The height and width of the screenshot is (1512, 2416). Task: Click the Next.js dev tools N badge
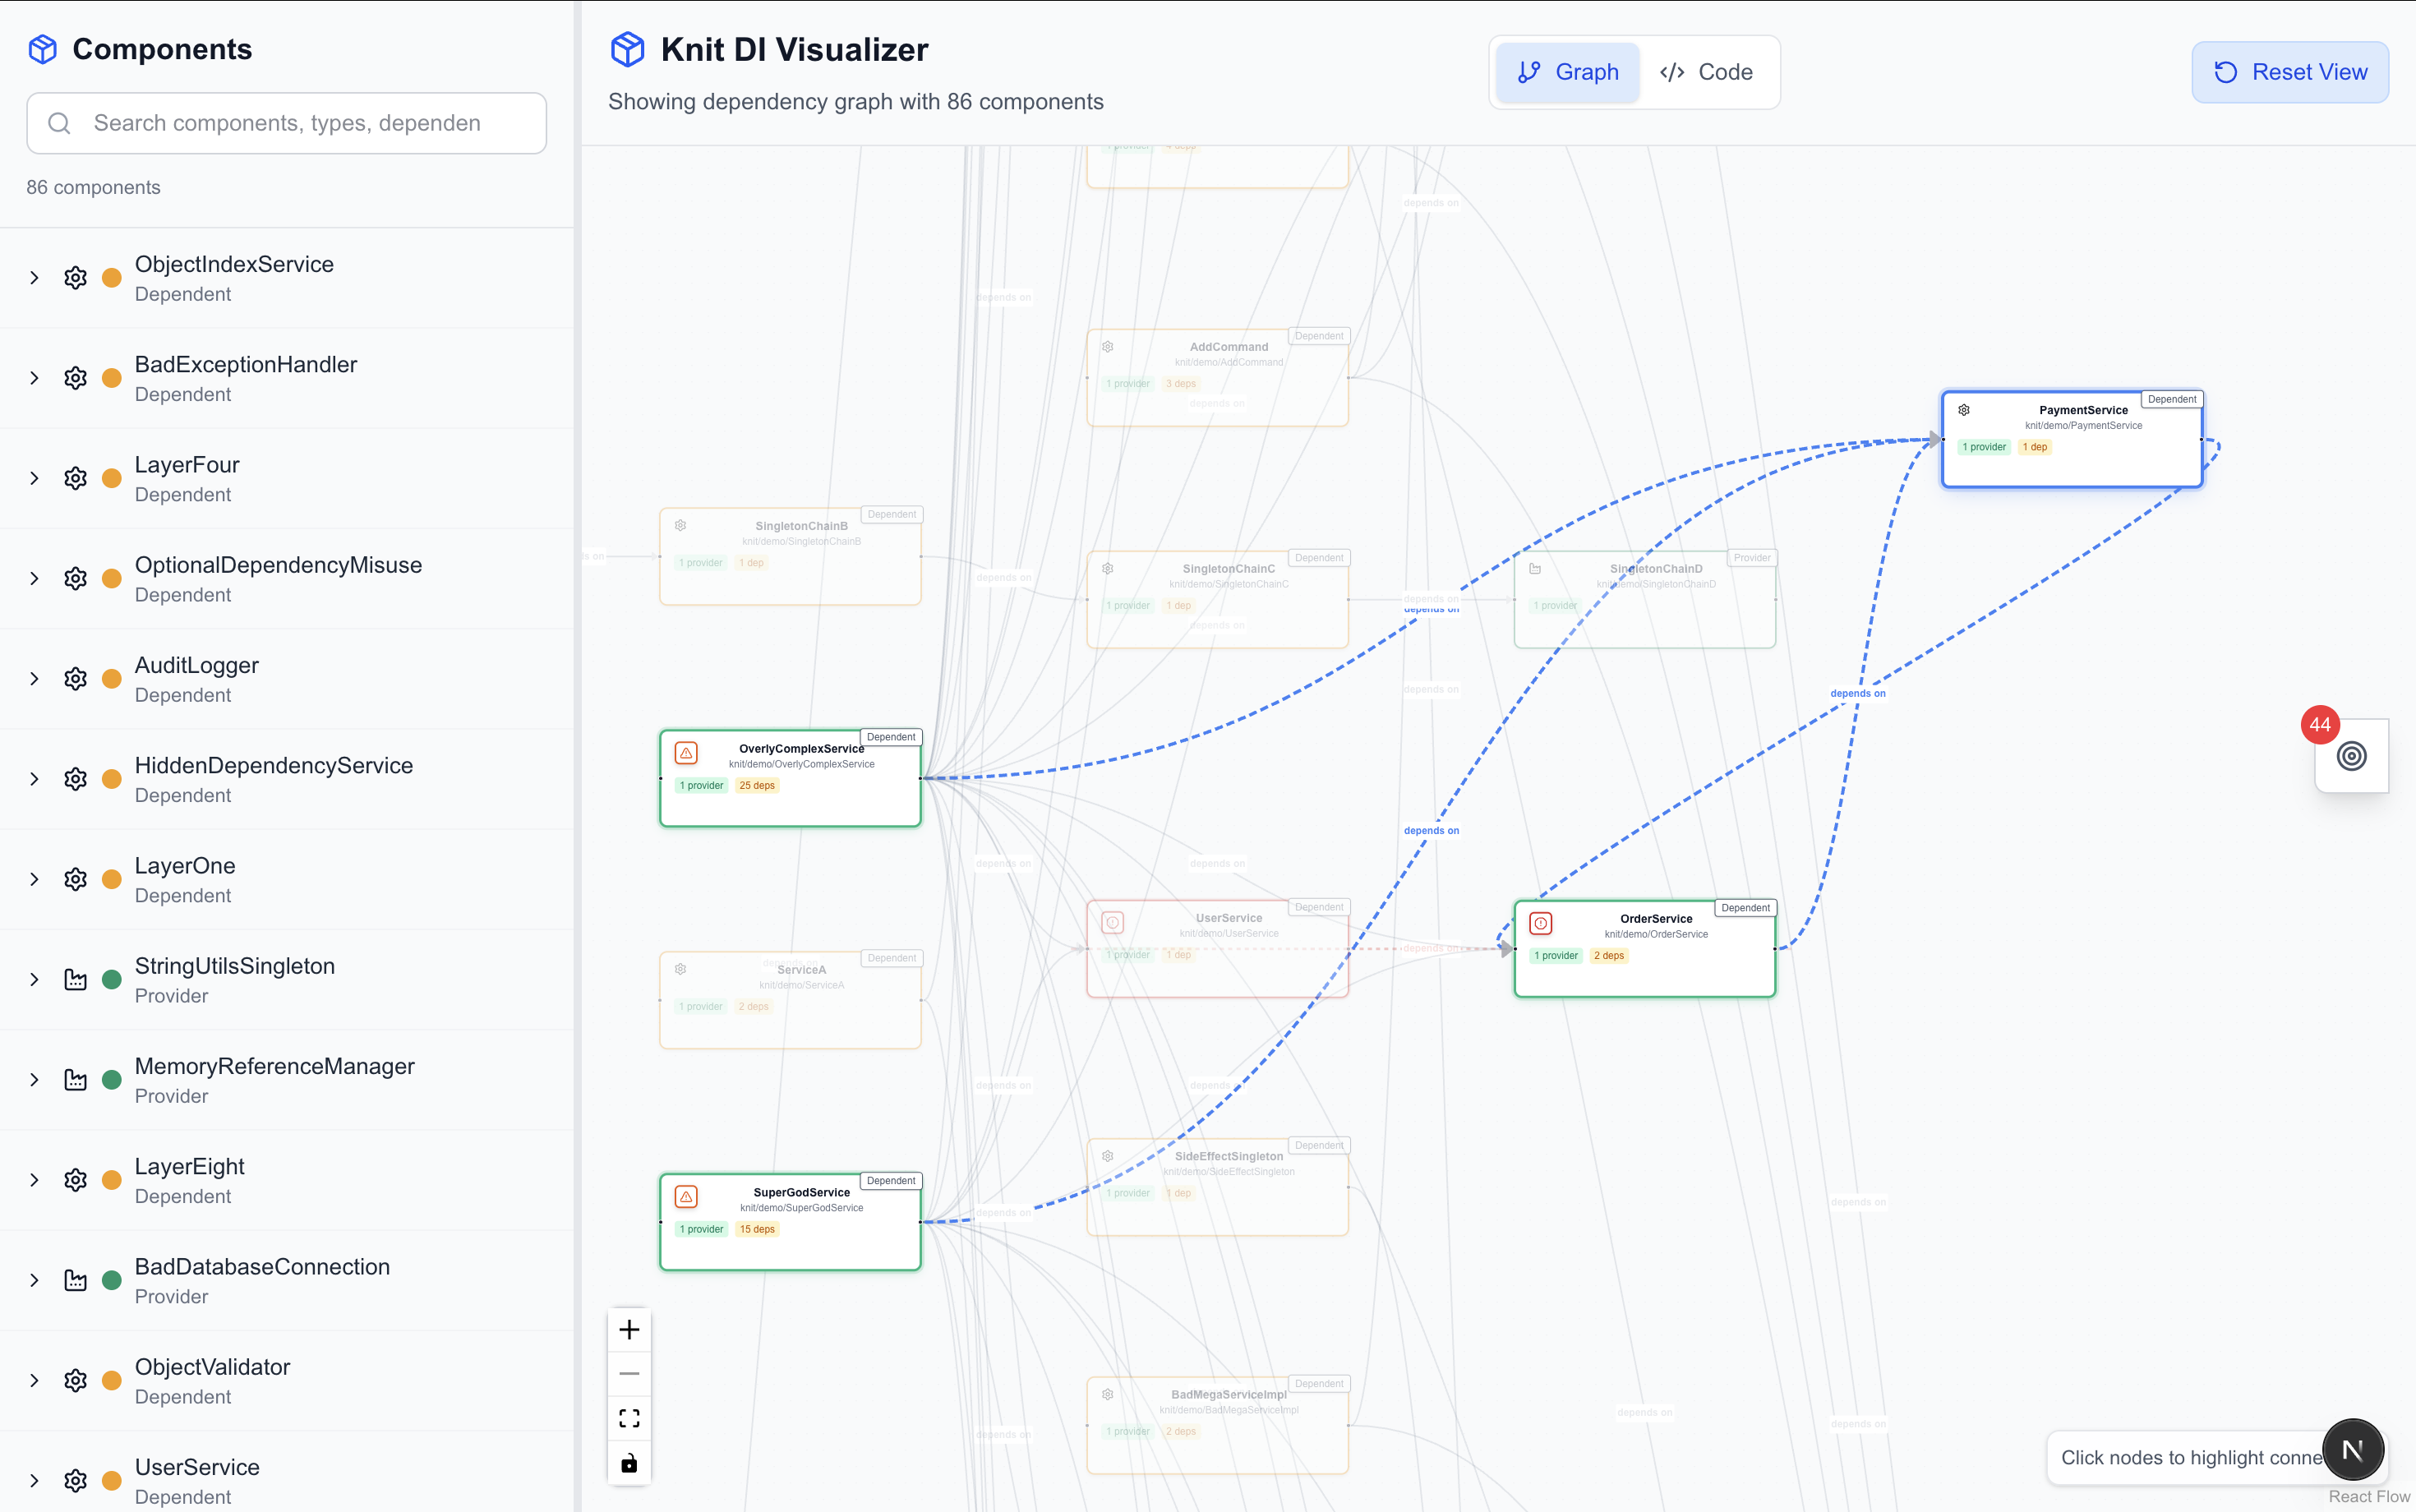click(2353, 1450)
